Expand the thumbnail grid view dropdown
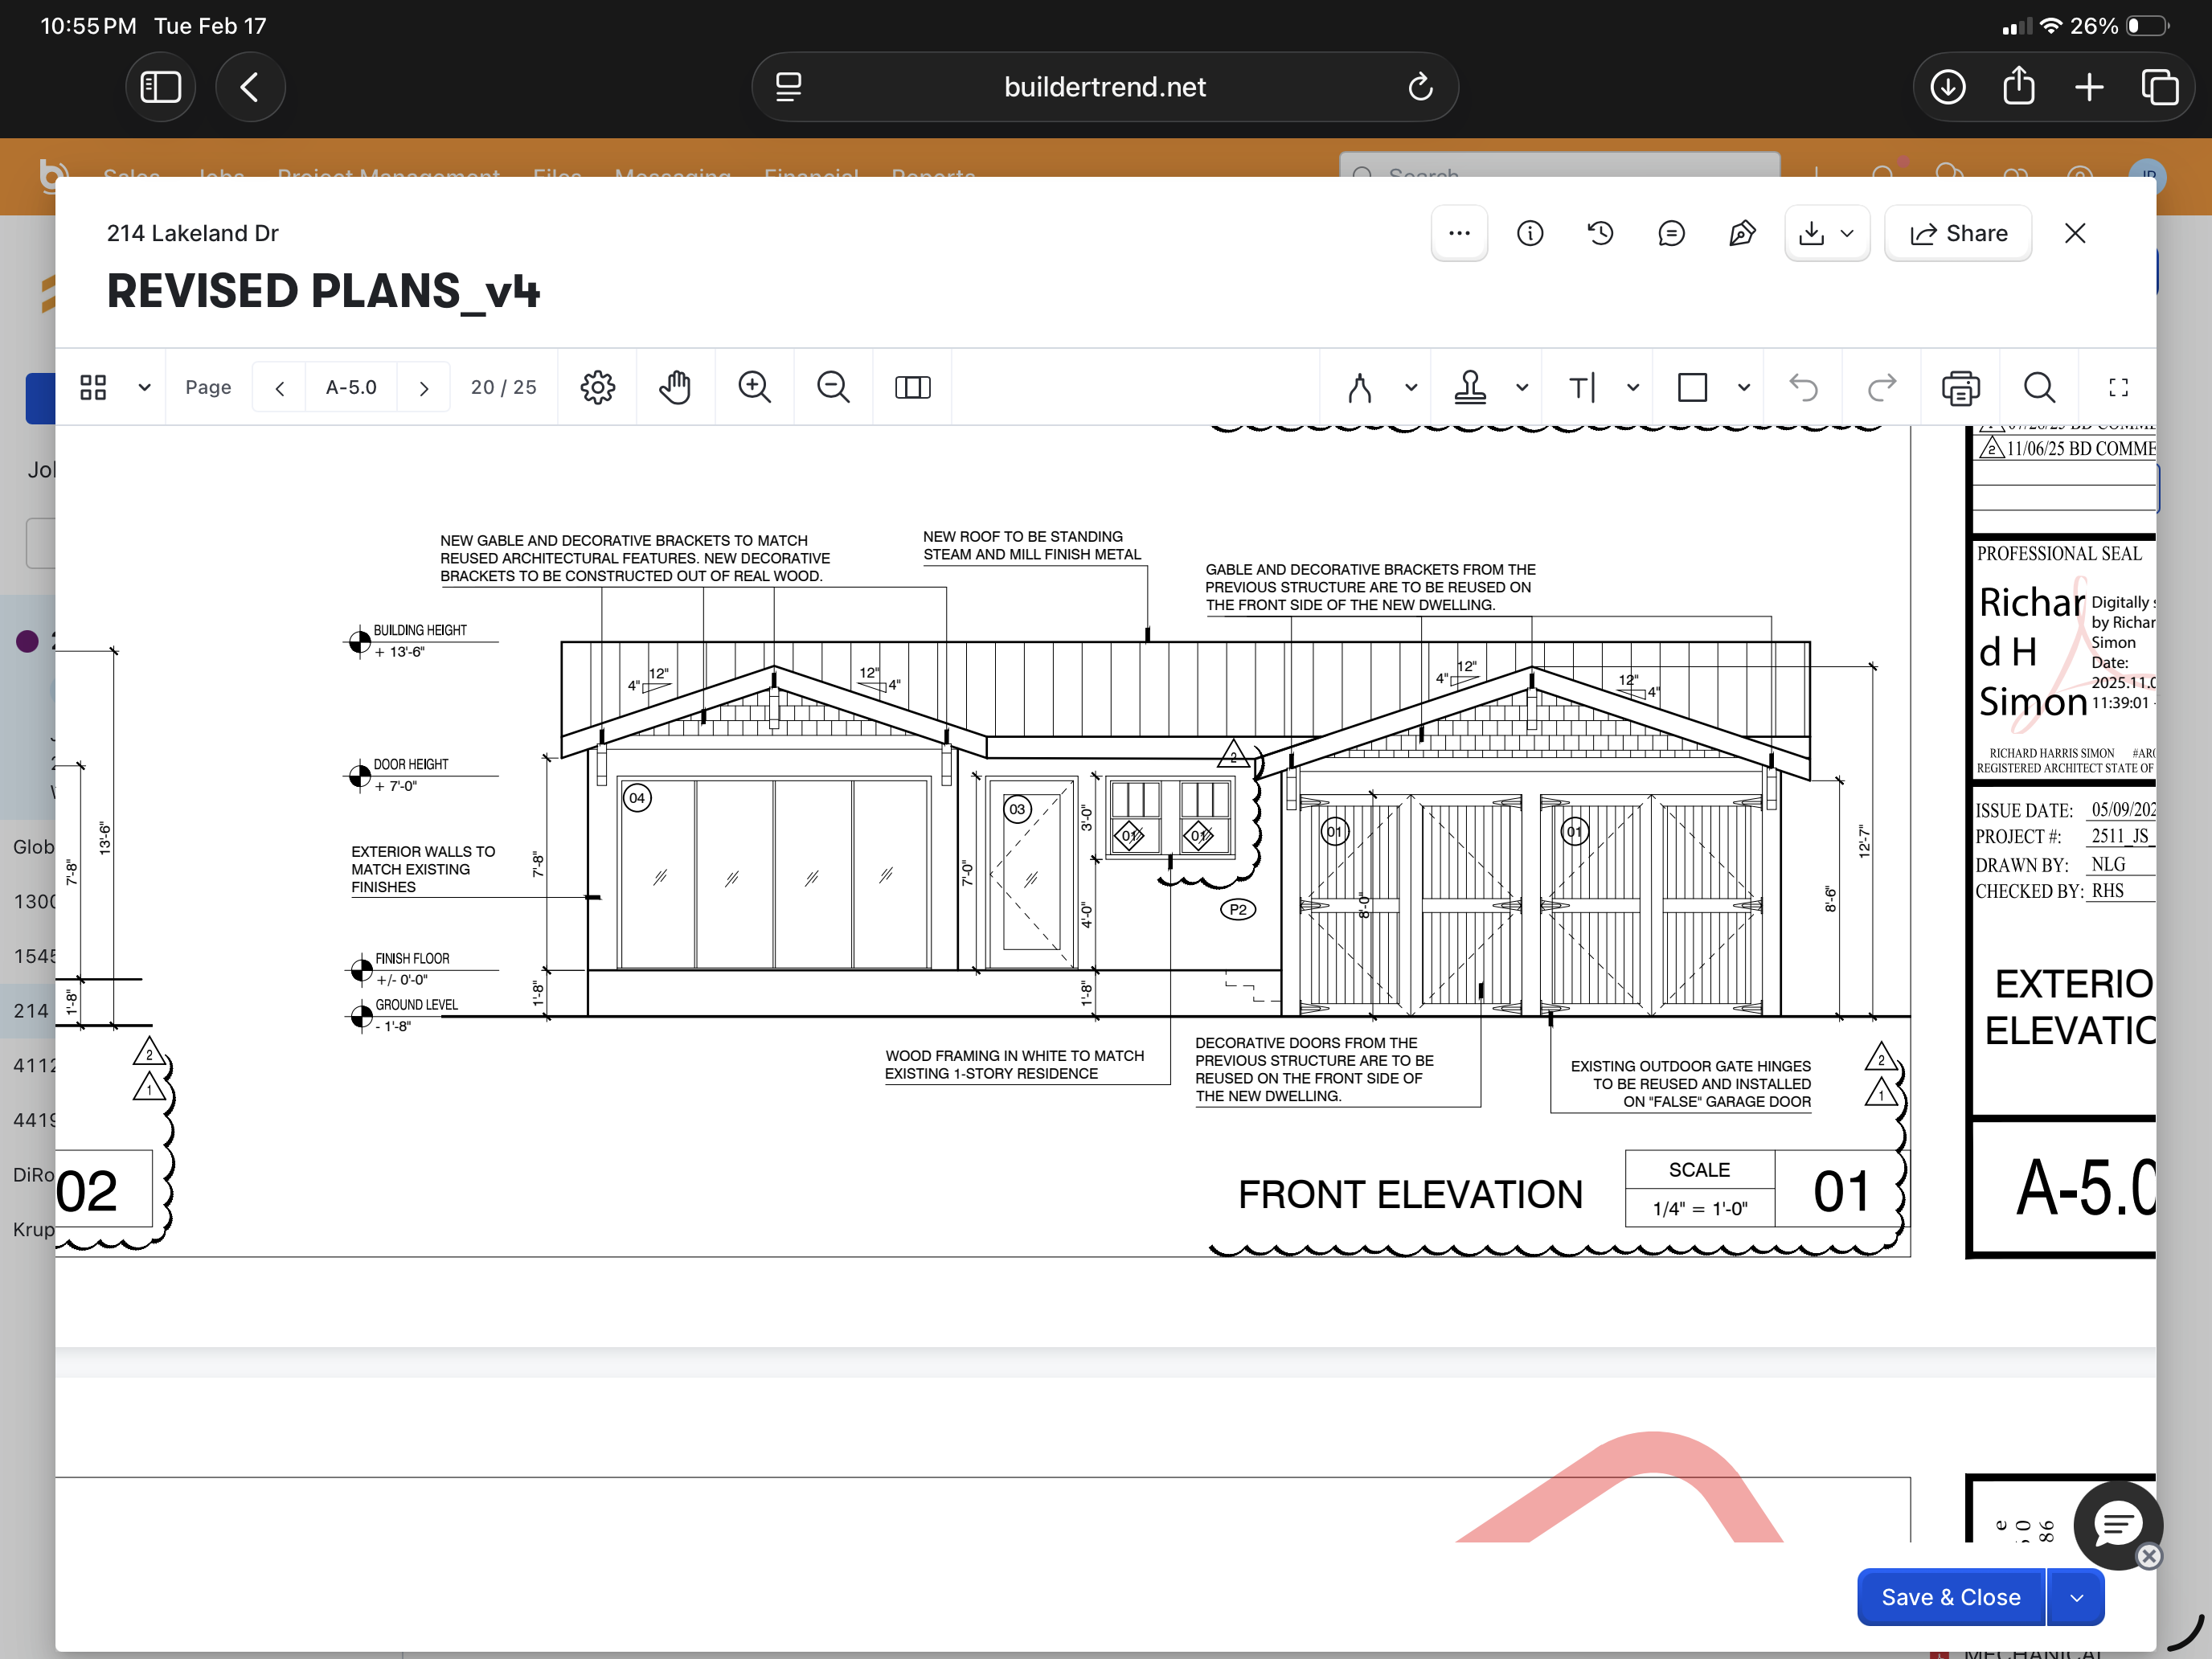The height and width of the screenshot is (1659, 2212). [144, 387]
